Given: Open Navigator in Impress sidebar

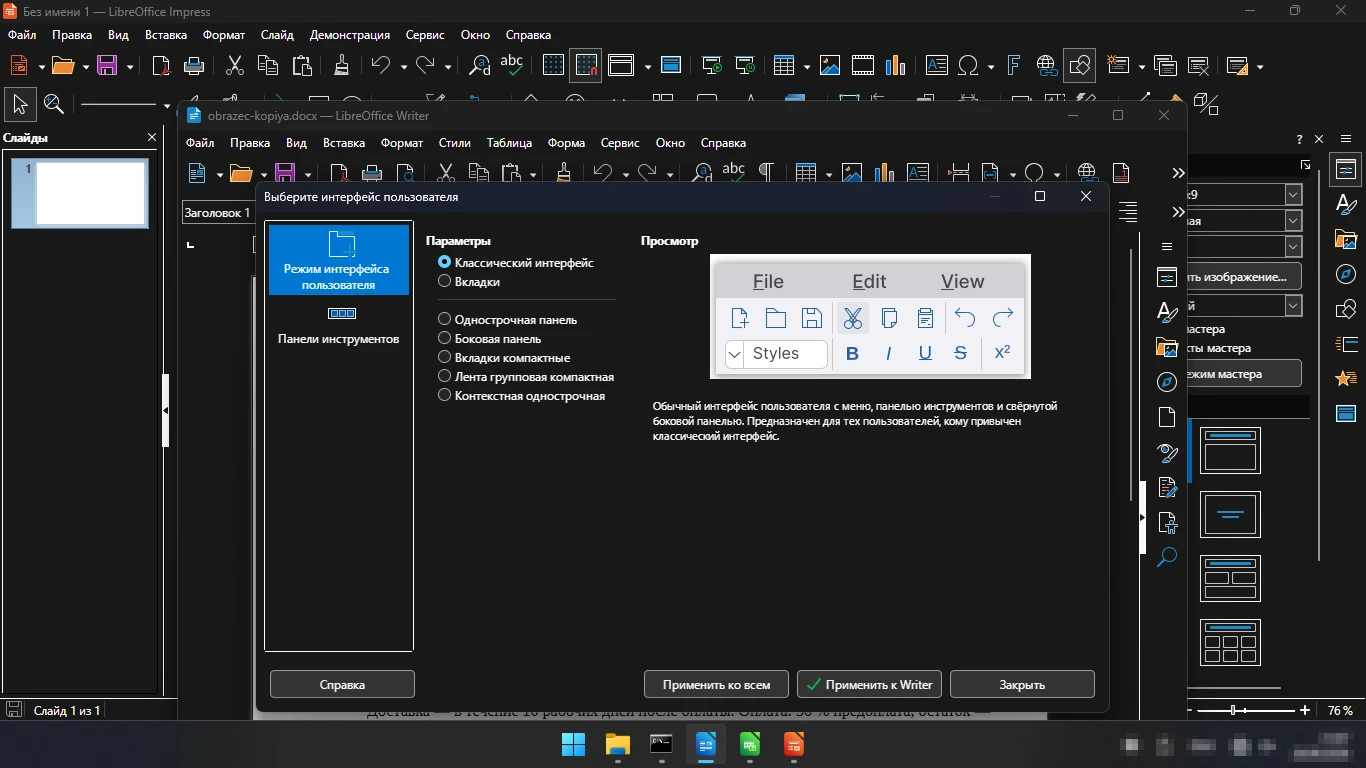Looking at the screenshot, I should pyautogui.click(x=1346, y=274).
